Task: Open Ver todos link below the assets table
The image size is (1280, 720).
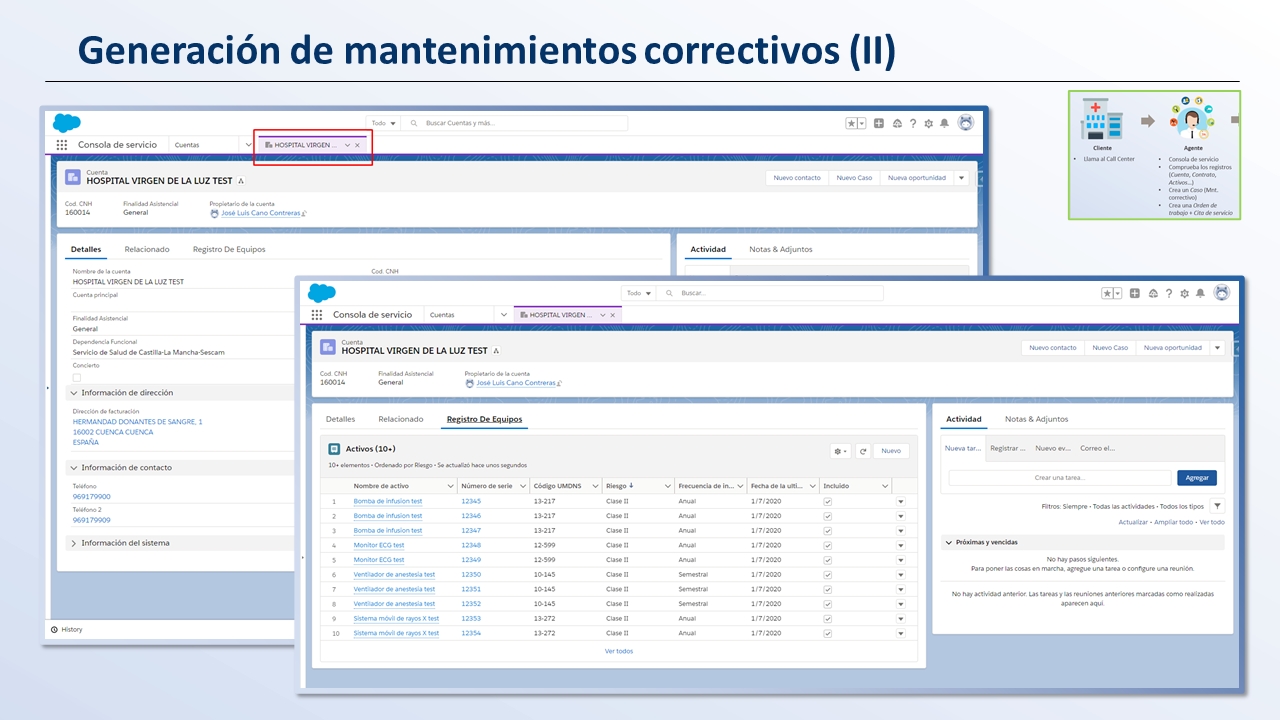Action: (618, 651)
